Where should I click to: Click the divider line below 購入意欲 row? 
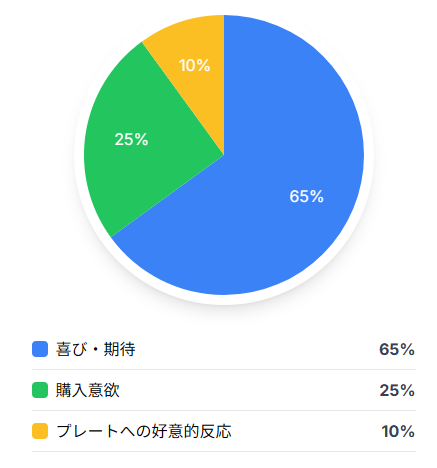pos(224,410)
